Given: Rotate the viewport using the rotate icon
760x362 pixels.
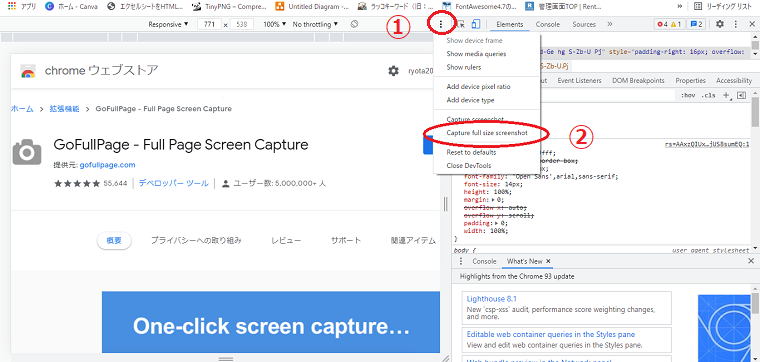Looking at the screenshot, I should [x=354, y=24].
